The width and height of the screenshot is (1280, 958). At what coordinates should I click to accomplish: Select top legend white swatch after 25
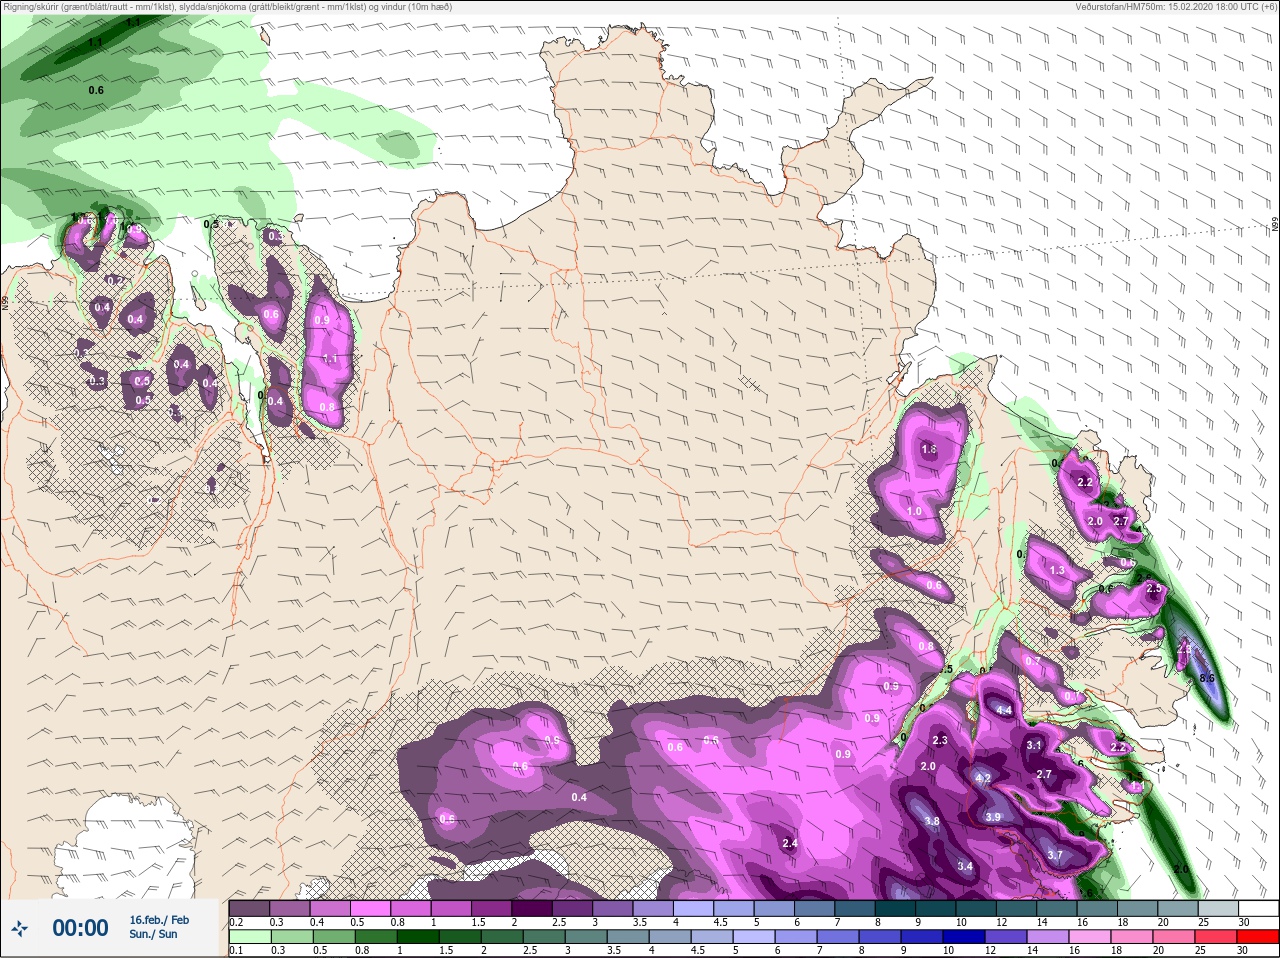(1261, 908)
